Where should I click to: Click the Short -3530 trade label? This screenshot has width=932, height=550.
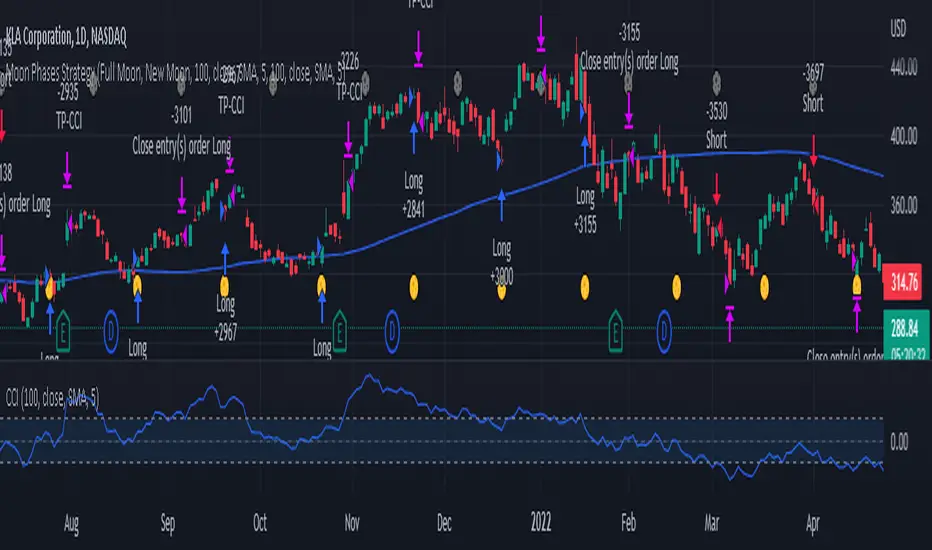point(716,125)
